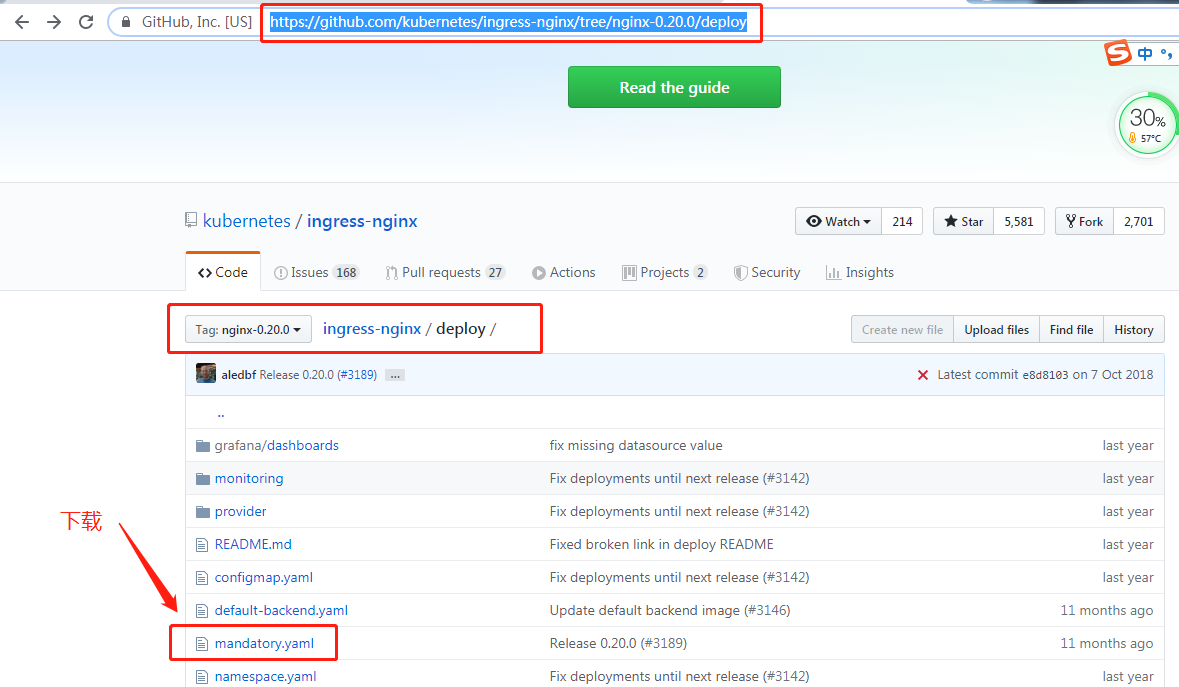
Task: Click the green Read the guide button
Action: point(674,87)
